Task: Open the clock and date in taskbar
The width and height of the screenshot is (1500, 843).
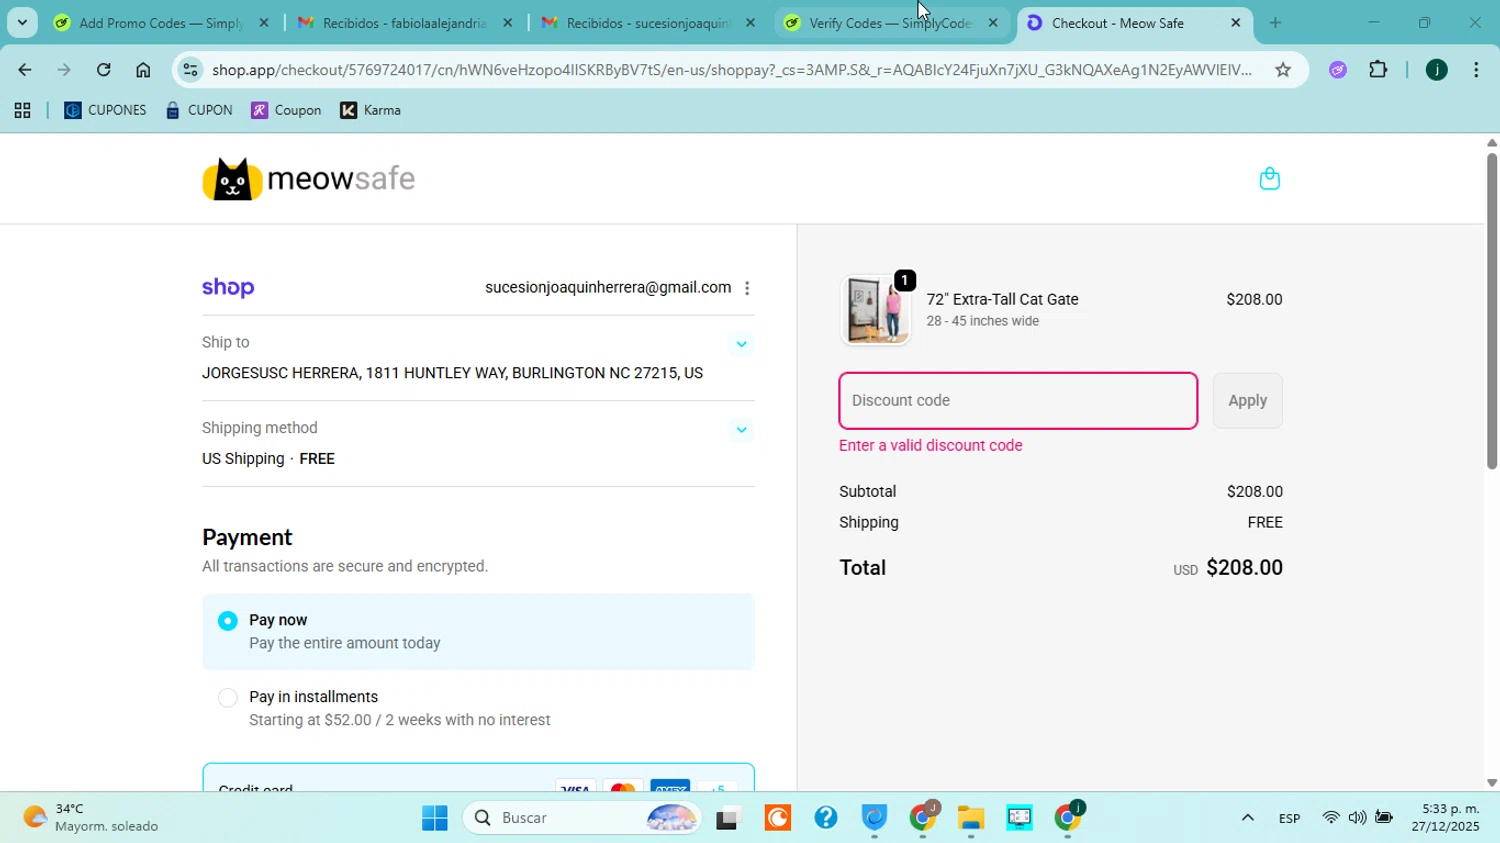Action: (x=1445, y=818)
